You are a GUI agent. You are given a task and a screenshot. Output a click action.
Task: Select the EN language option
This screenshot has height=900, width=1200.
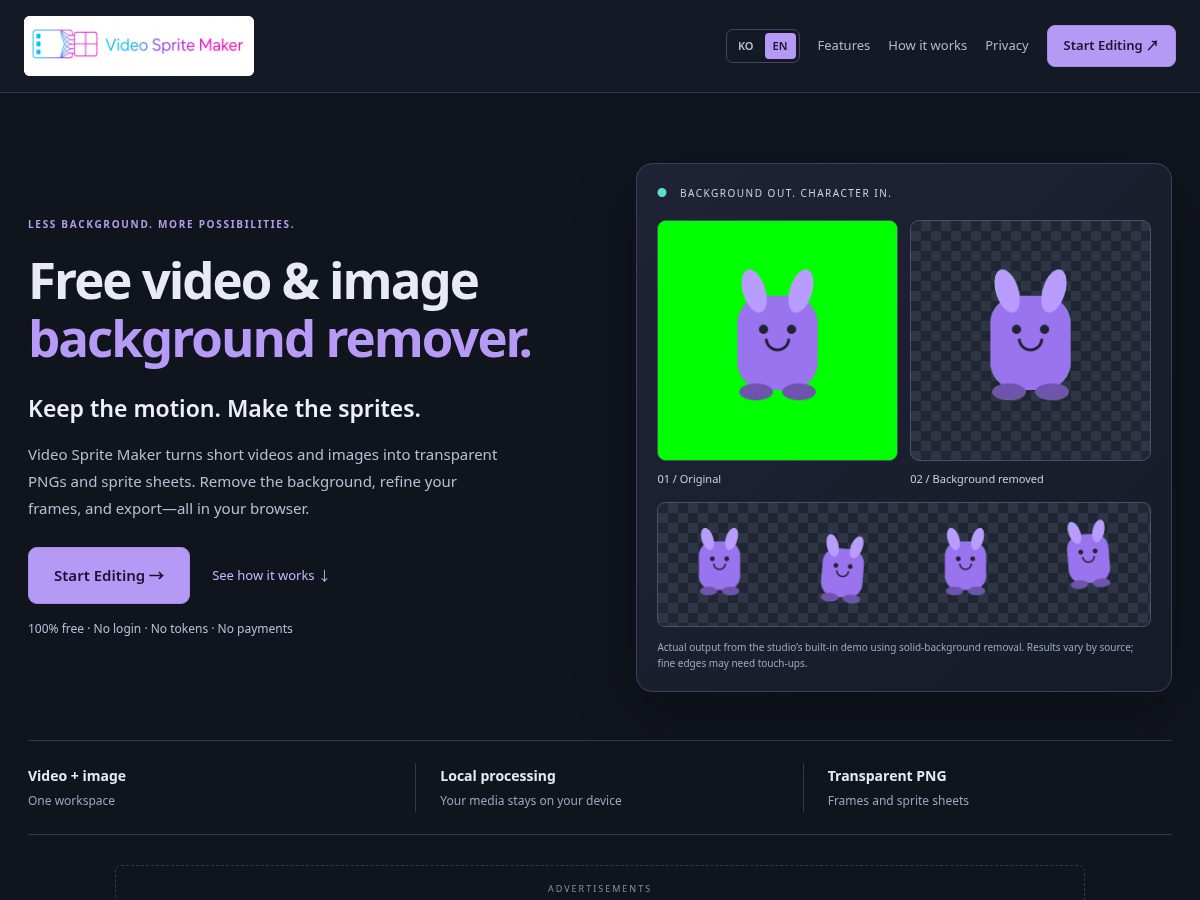coord(780,46)
